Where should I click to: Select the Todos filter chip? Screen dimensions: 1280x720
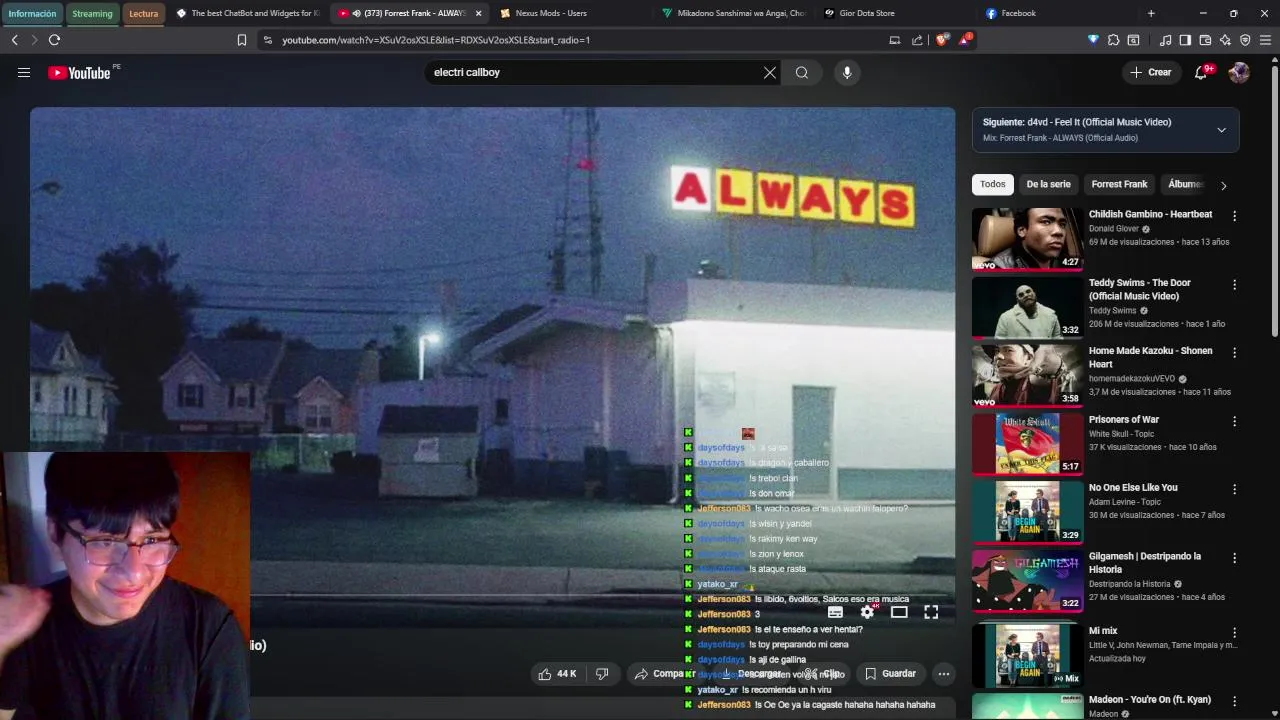pos(993,184)
